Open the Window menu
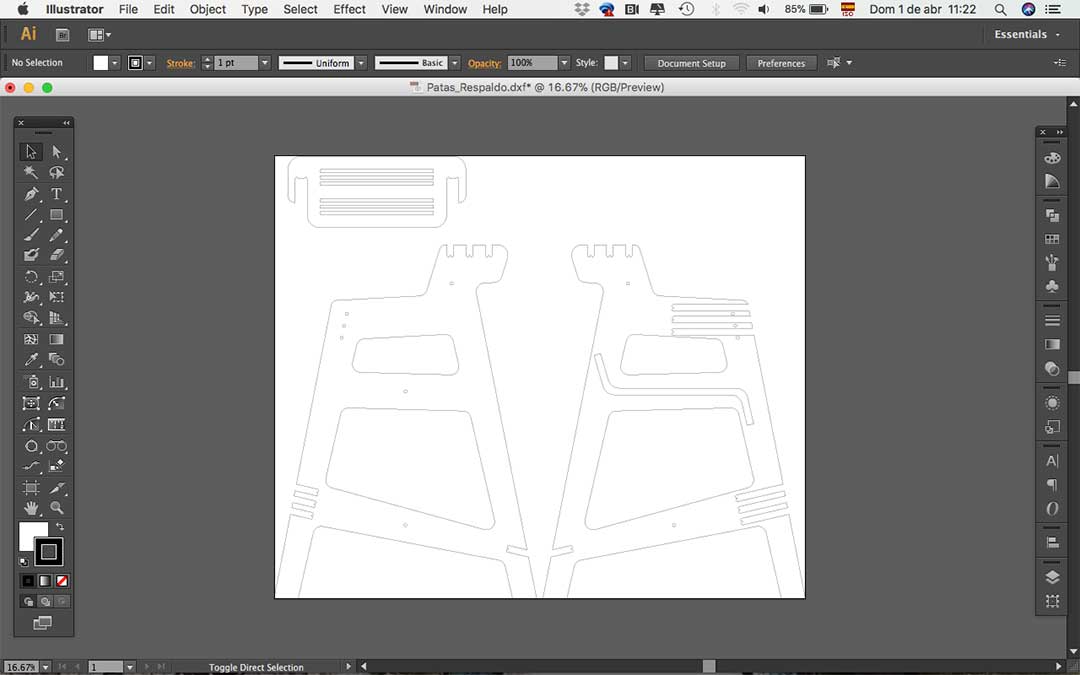Image resolution: width=1080 pixels, height=675 pixels. [x=445, y=9]
